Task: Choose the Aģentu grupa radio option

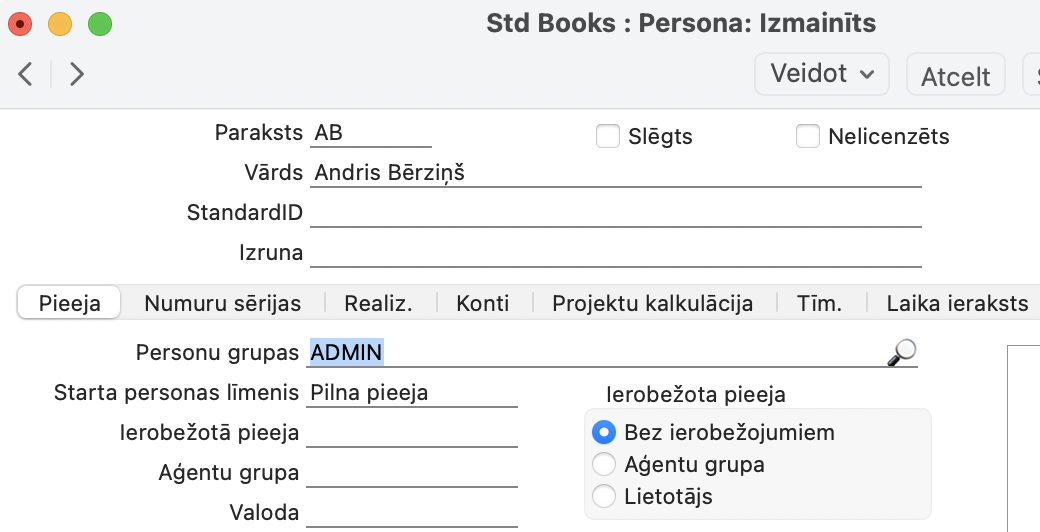Action: 603,464
